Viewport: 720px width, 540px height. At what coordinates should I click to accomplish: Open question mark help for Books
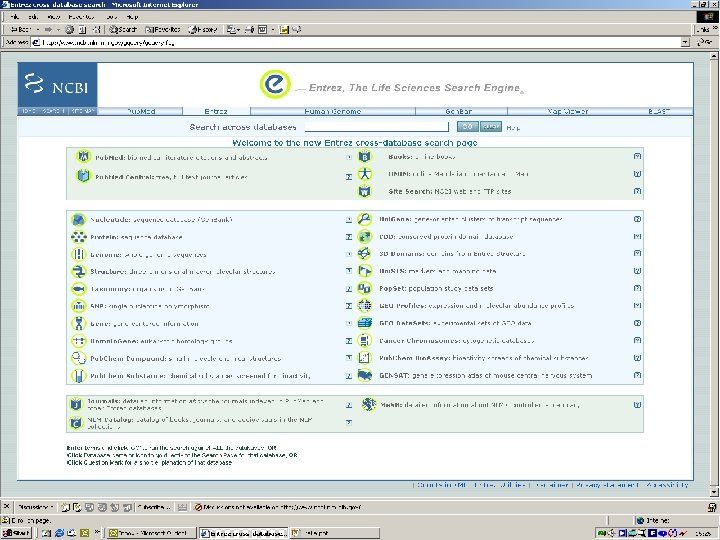637,157
